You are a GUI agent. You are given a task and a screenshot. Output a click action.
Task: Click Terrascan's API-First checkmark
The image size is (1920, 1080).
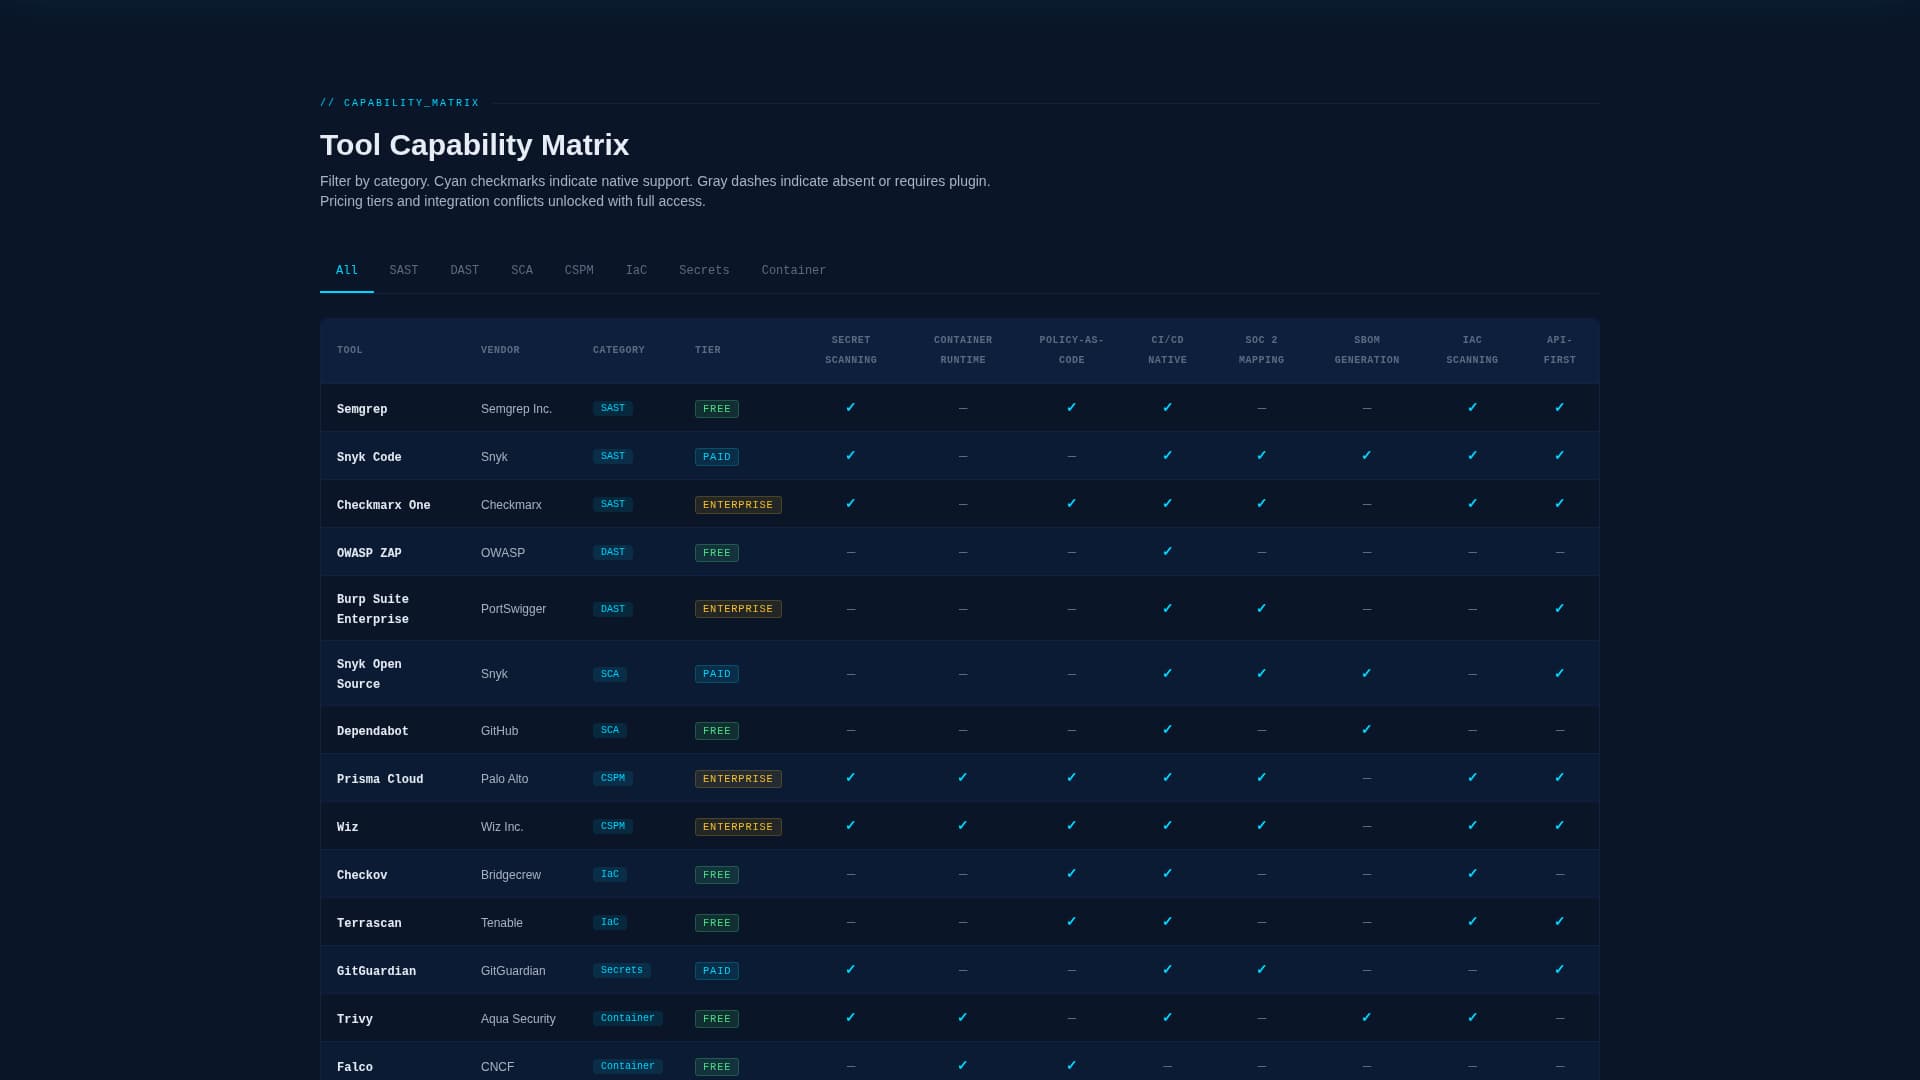pyautogui.click(x=1560, y=922)
